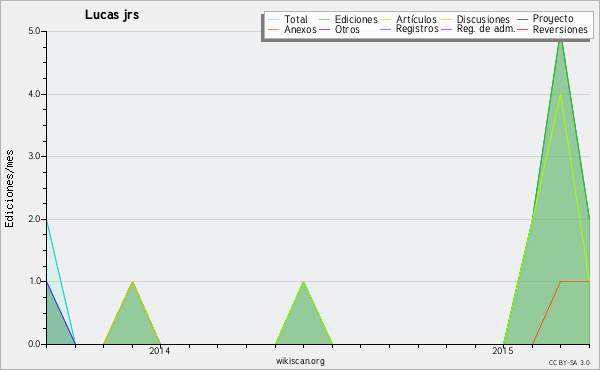
Task: Select the Discusiones legend entry
Action: click(476, 19)
